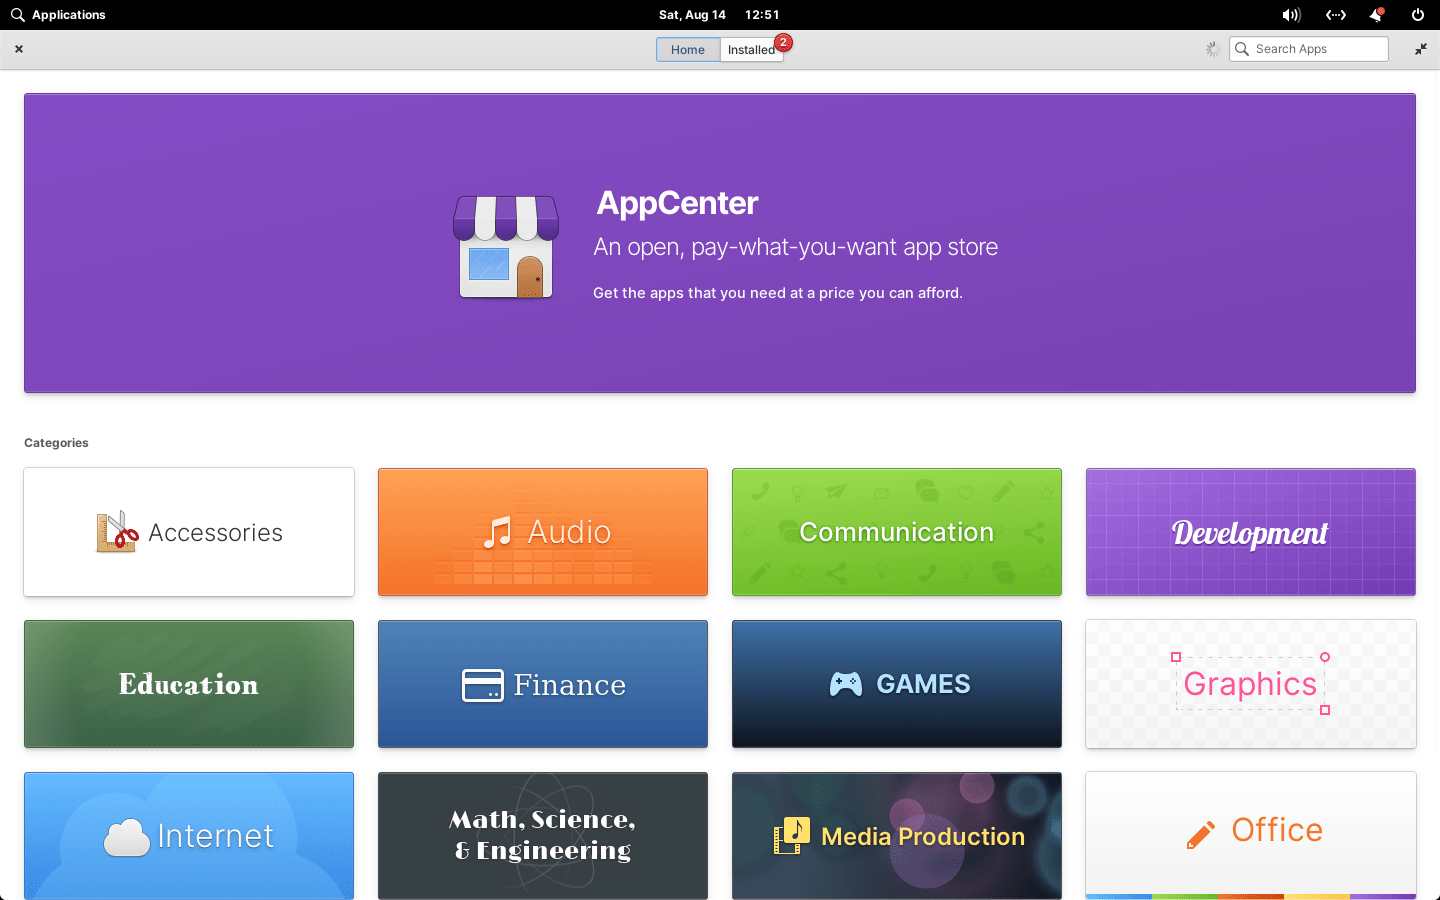The height and width of the screenshot is (900, 1440).
Task: Open Math, Science, & Engineering category
Action: 543,836
